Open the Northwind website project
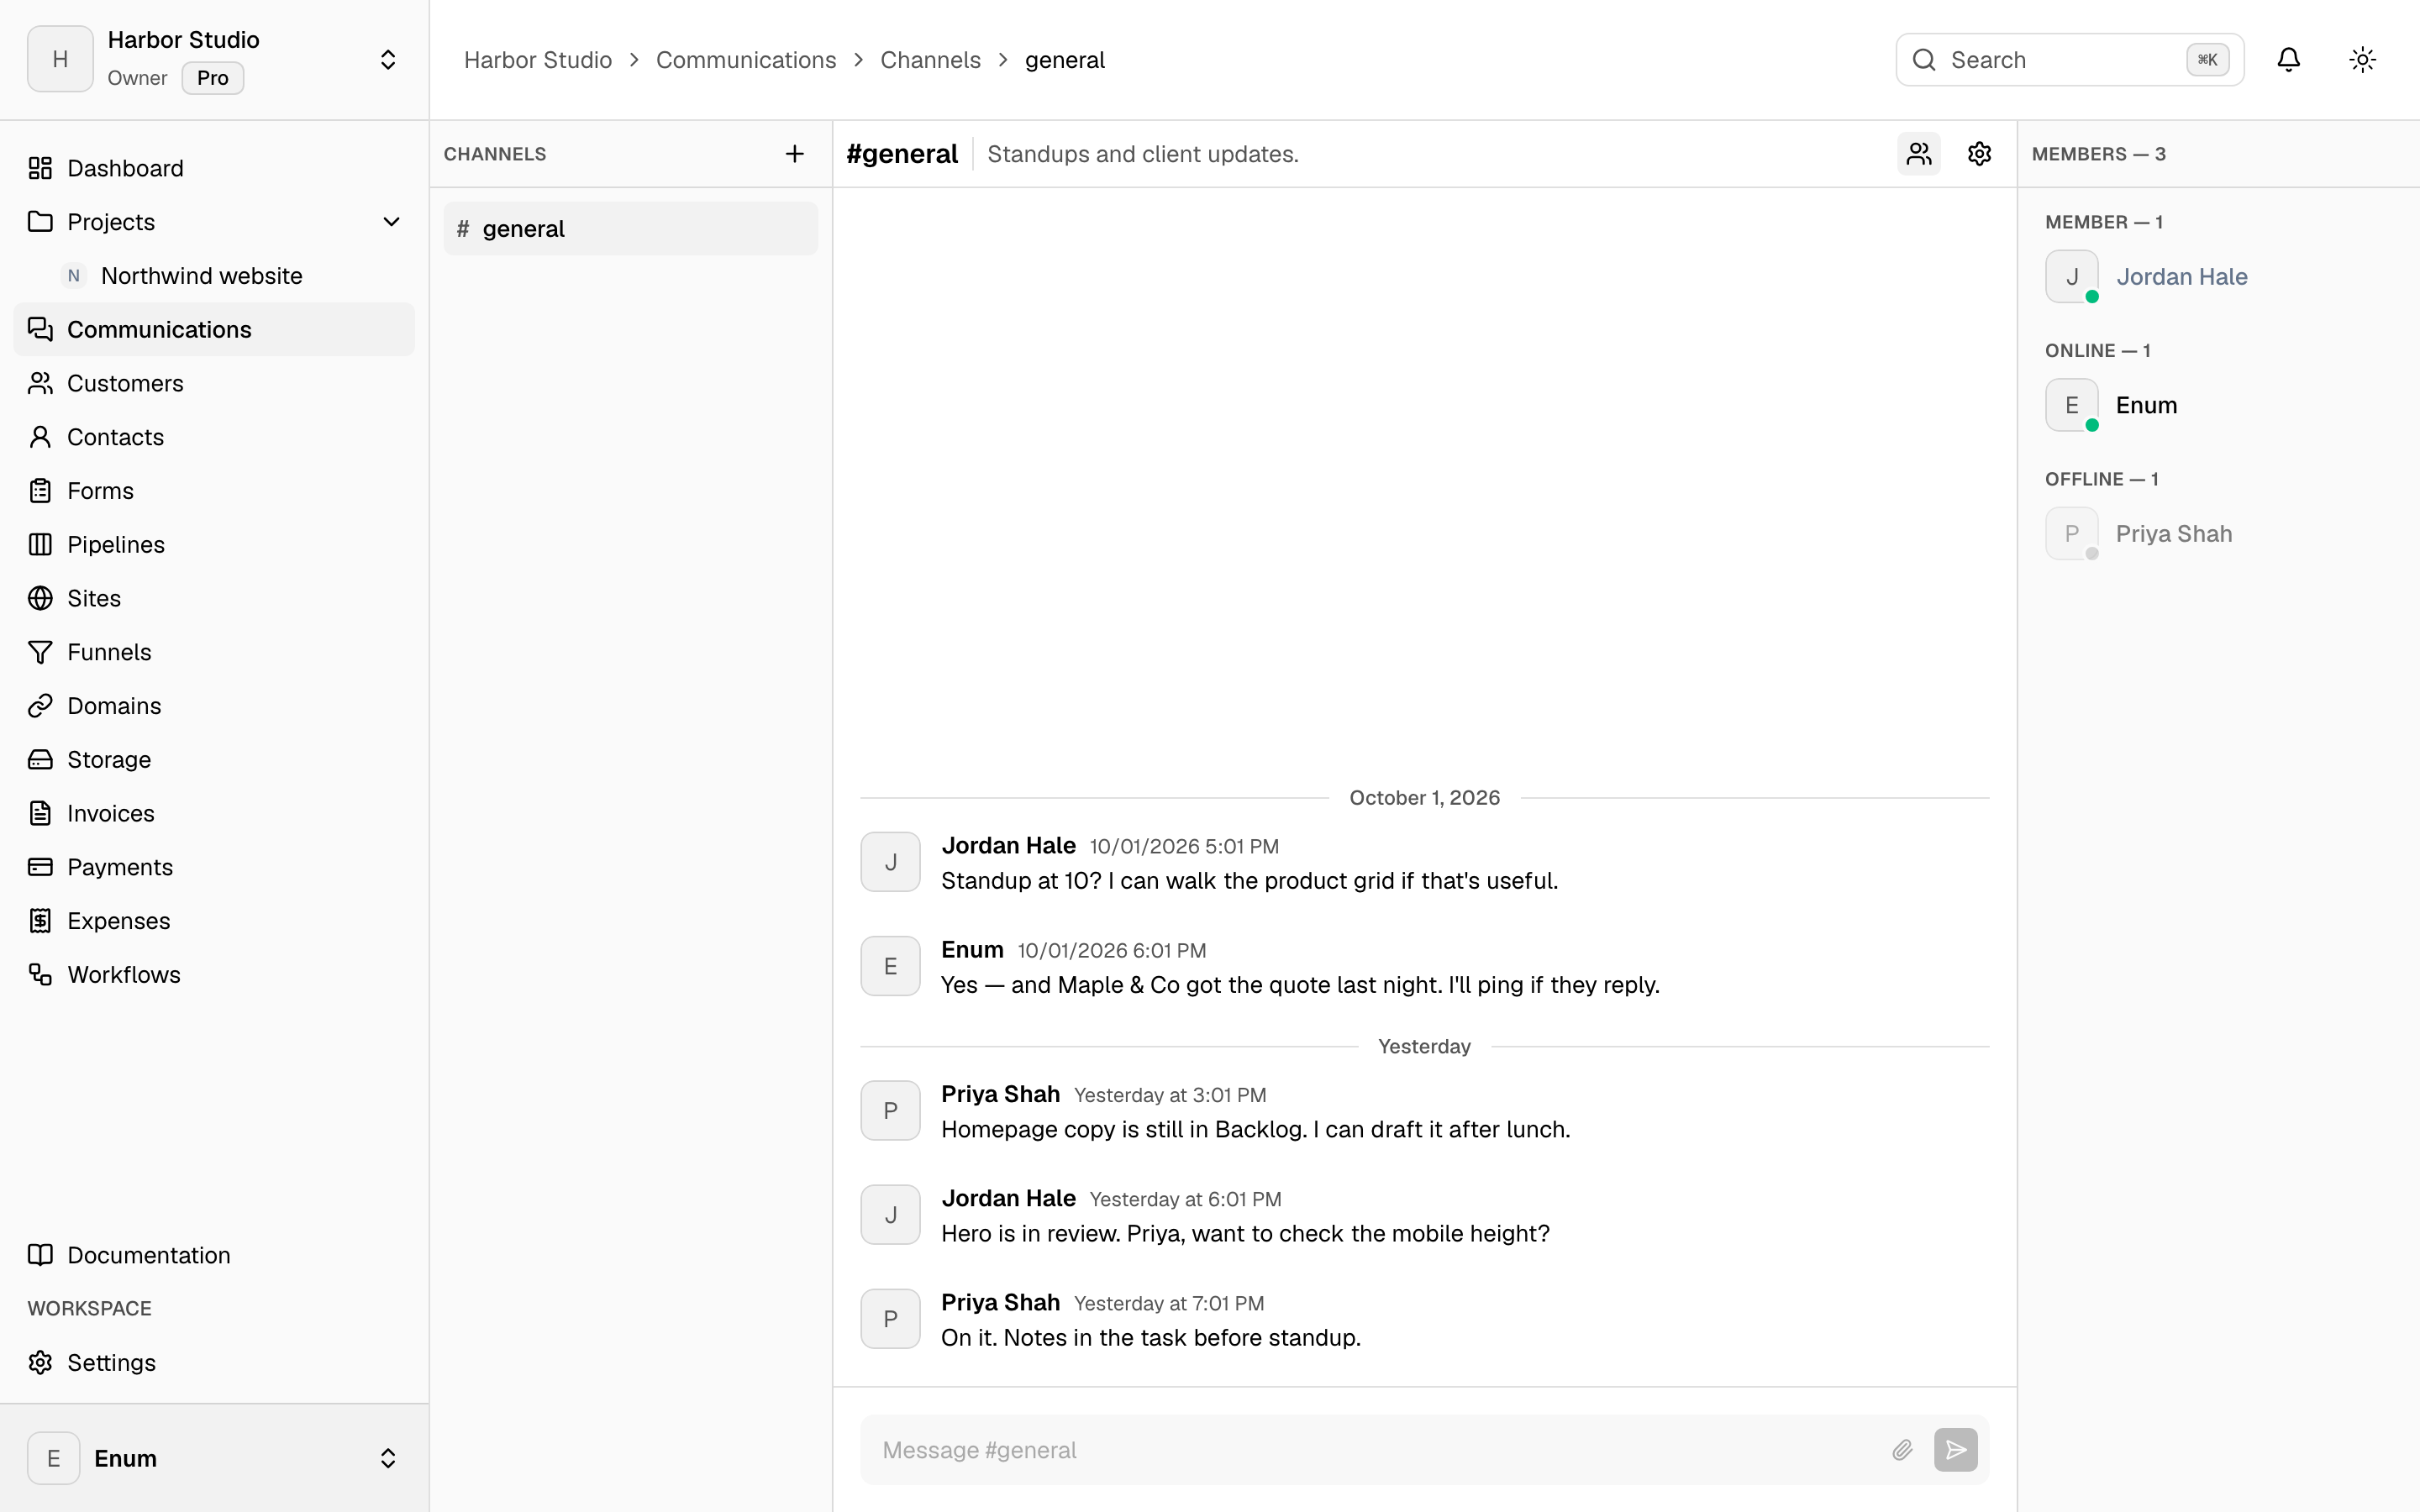The width and height of the screenshot is (2420, 1512). 230,276
